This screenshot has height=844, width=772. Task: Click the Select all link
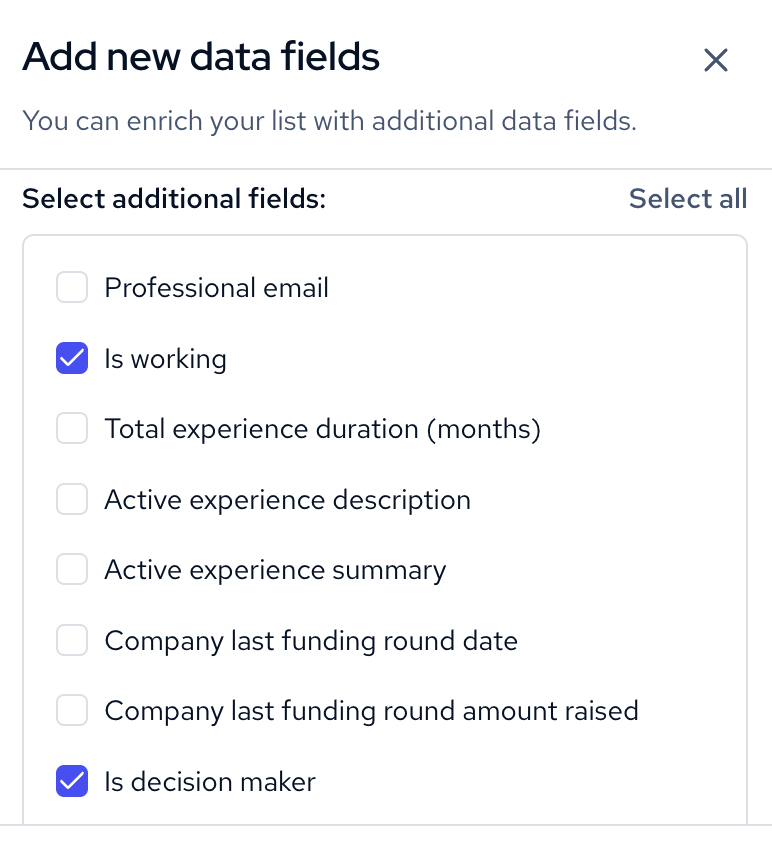click(x=687, y=199)
